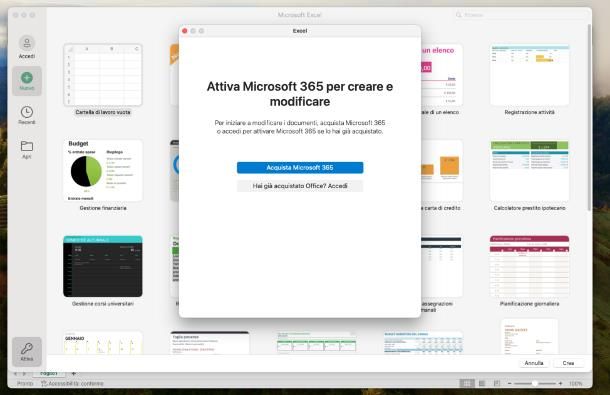Go to previous sheet arrow
Screen dimensions: 610x395
(x=16, y=374)
